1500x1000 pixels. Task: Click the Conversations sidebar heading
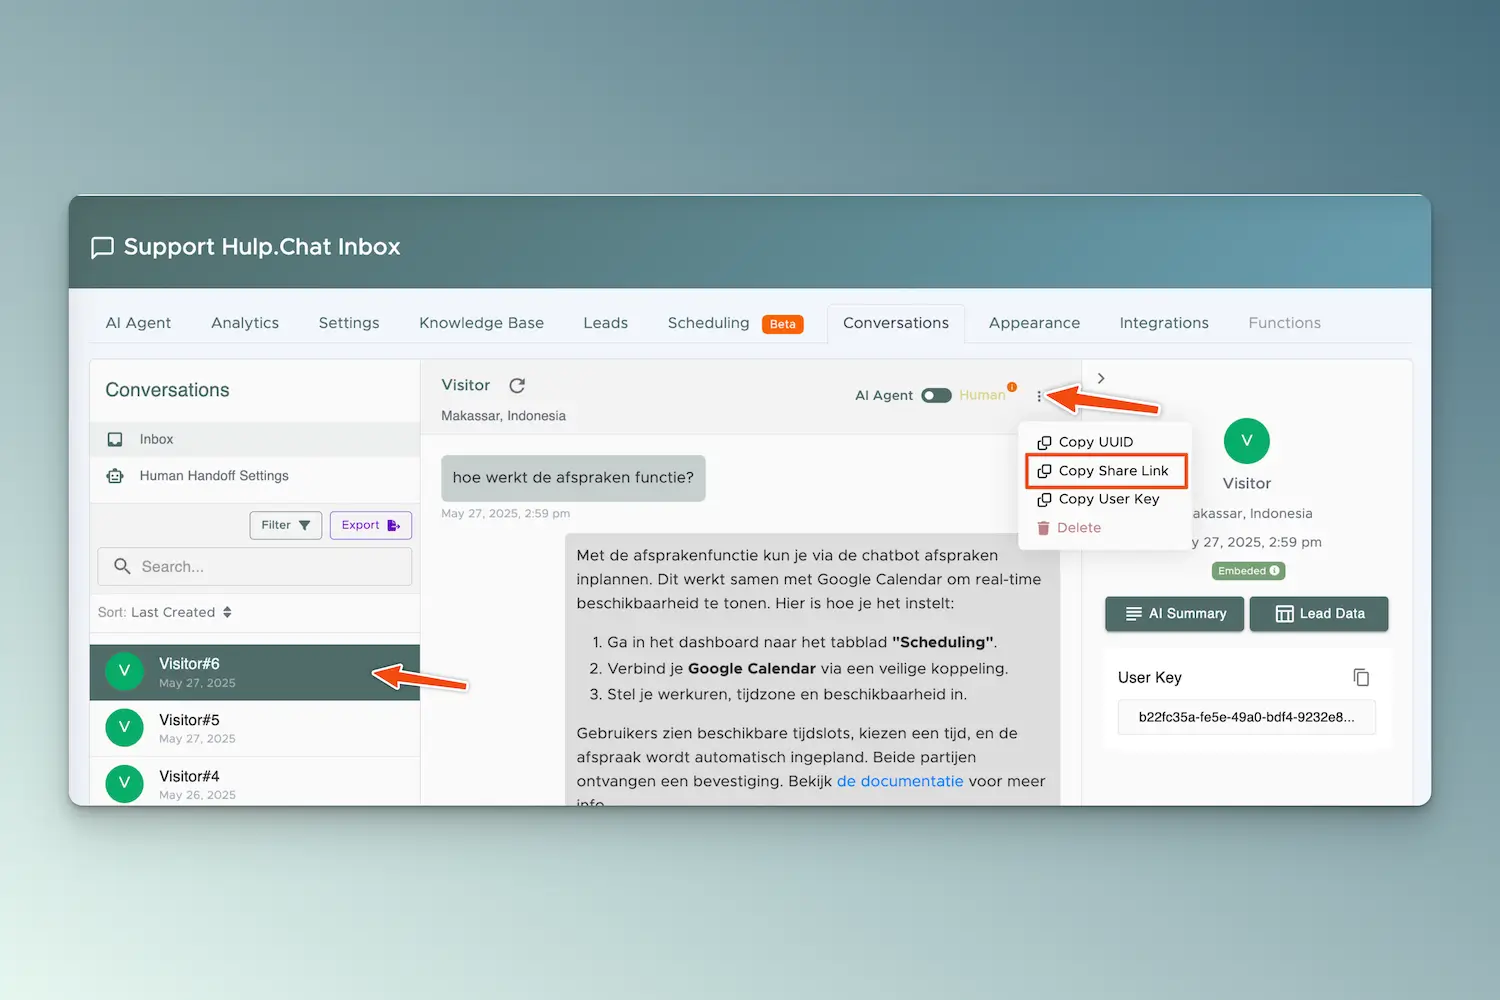pyautogui.click(x=167, y=390)
